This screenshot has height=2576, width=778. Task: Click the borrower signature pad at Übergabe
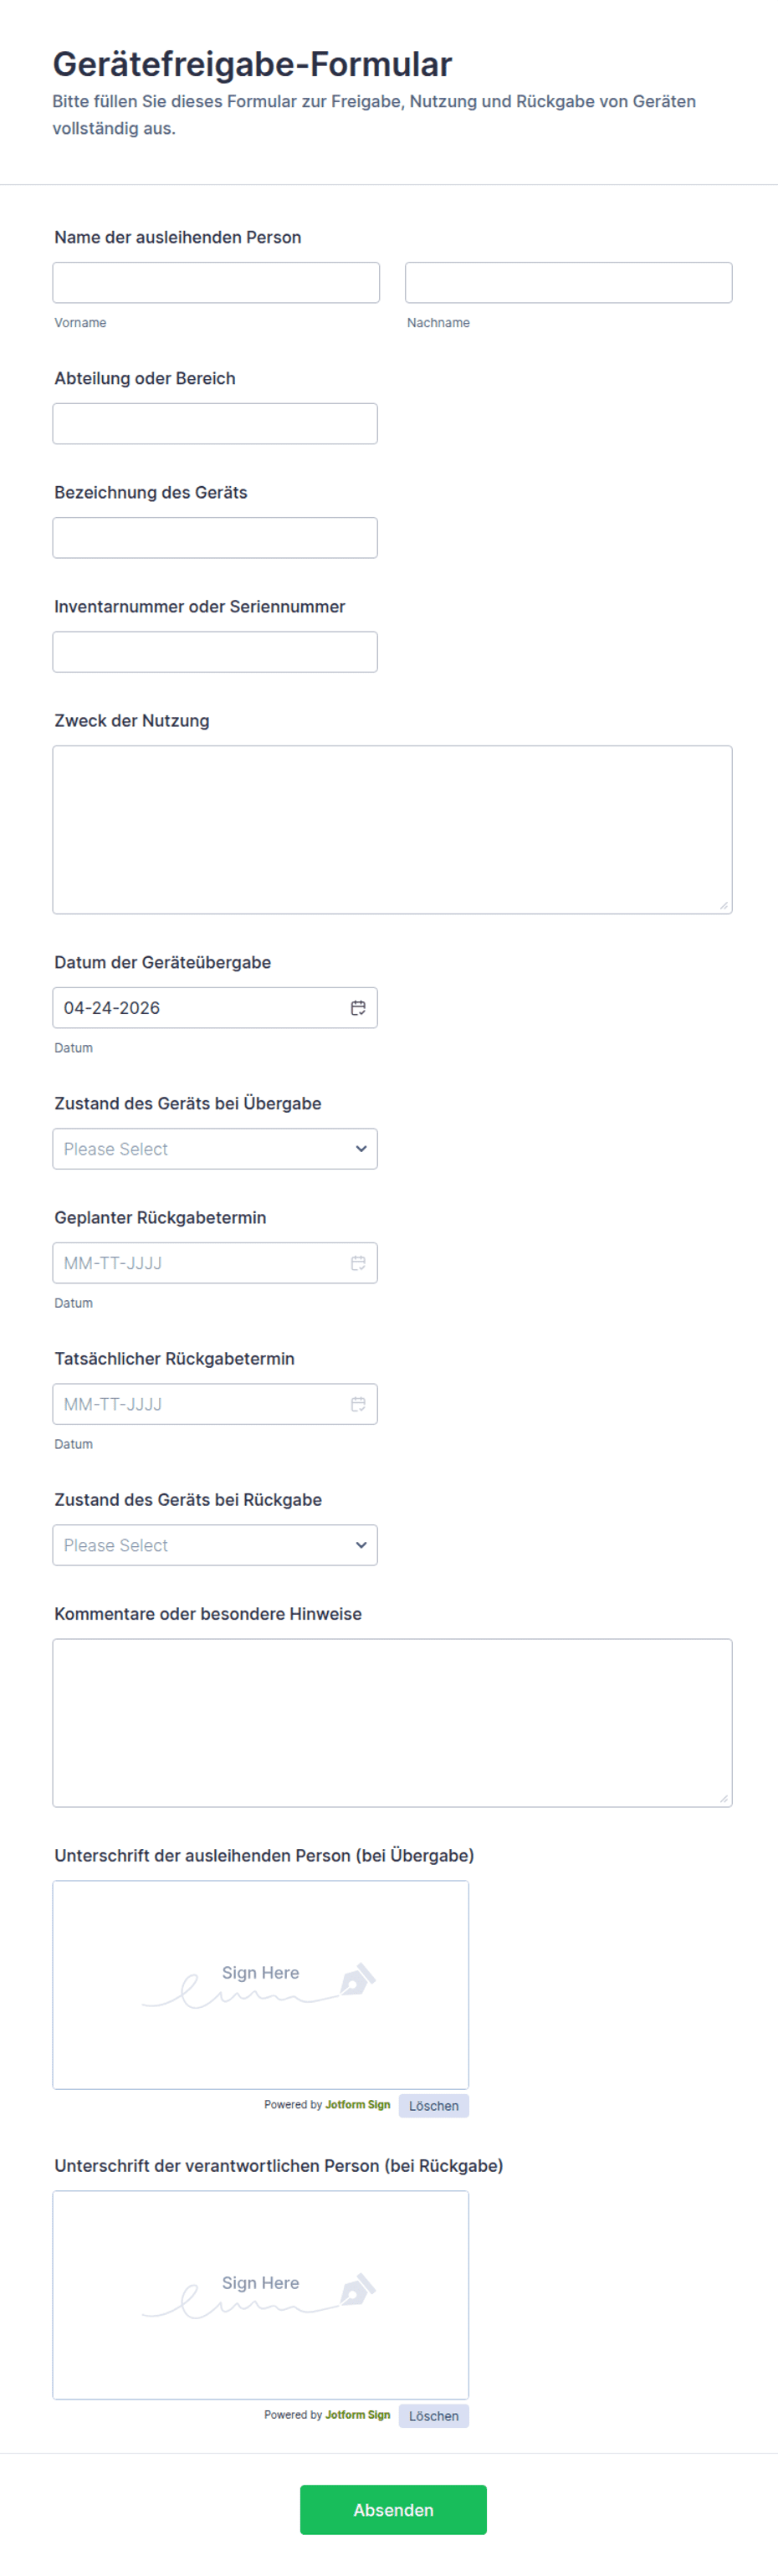(x=260, y=1985)
